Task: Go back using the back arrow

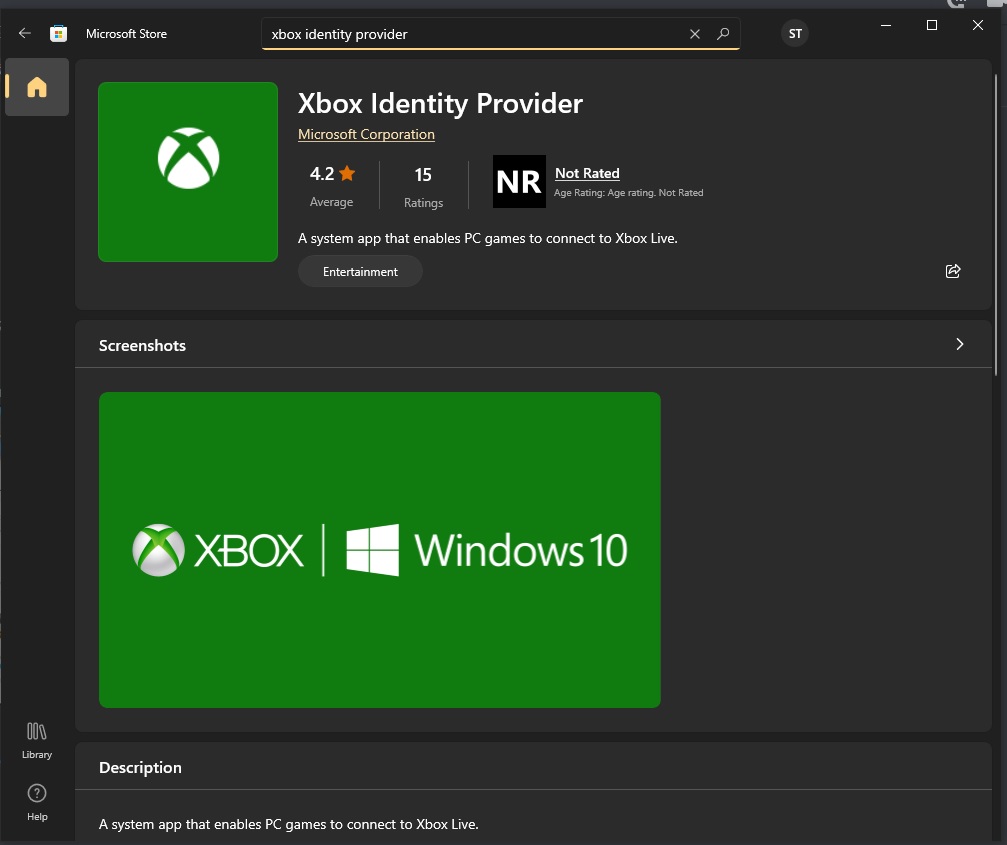Action: [25, 34]
